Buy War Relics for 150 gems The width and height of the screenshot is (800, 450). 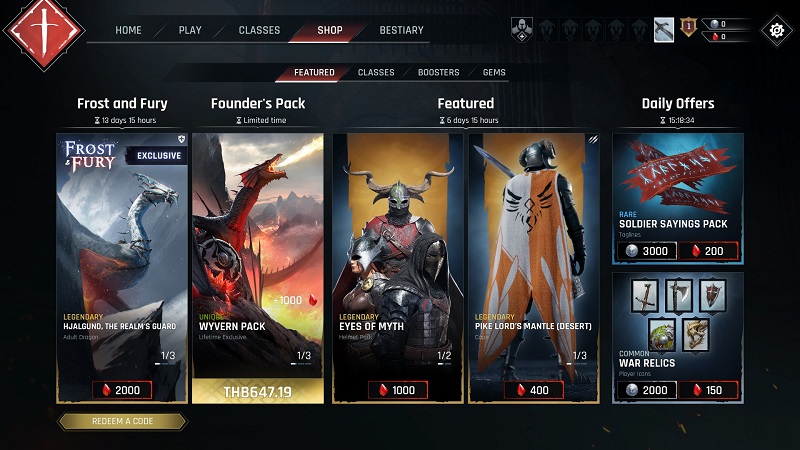coord(708,390)
